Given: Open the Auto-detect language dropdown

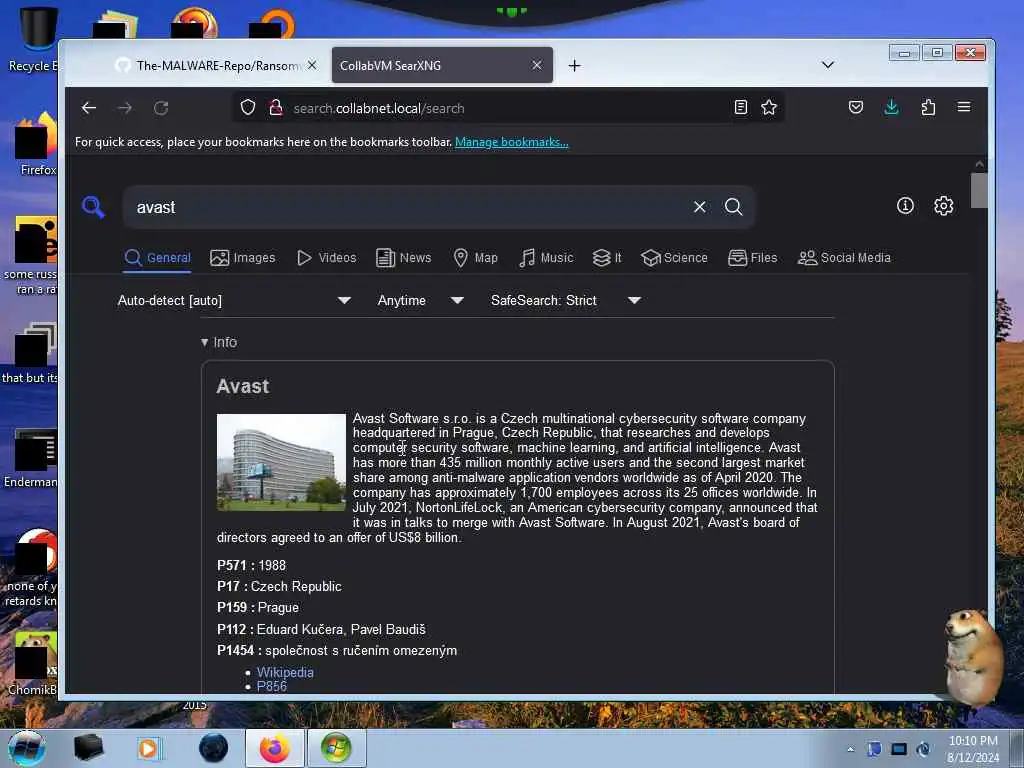Looking at the screenshot, I should coord(234,300).
